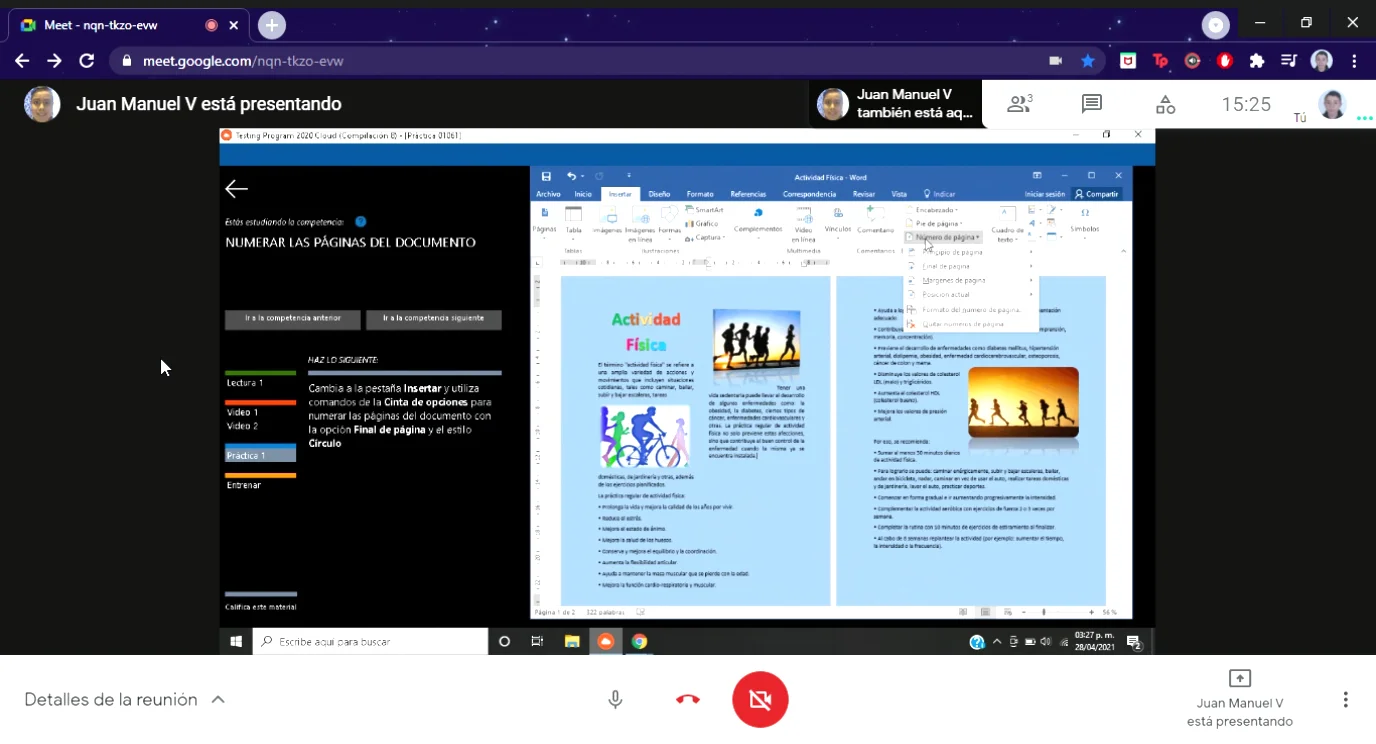Go back using the training program arrow
The image size is (1376, 744).
[x=236, y=189]
